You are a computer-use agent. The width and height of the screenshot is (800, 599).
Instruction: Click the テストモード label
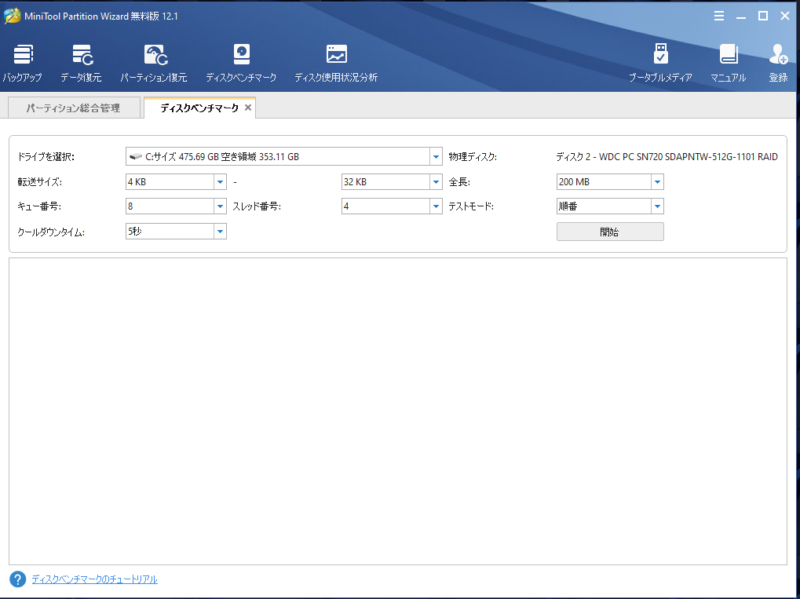[471, 206]
